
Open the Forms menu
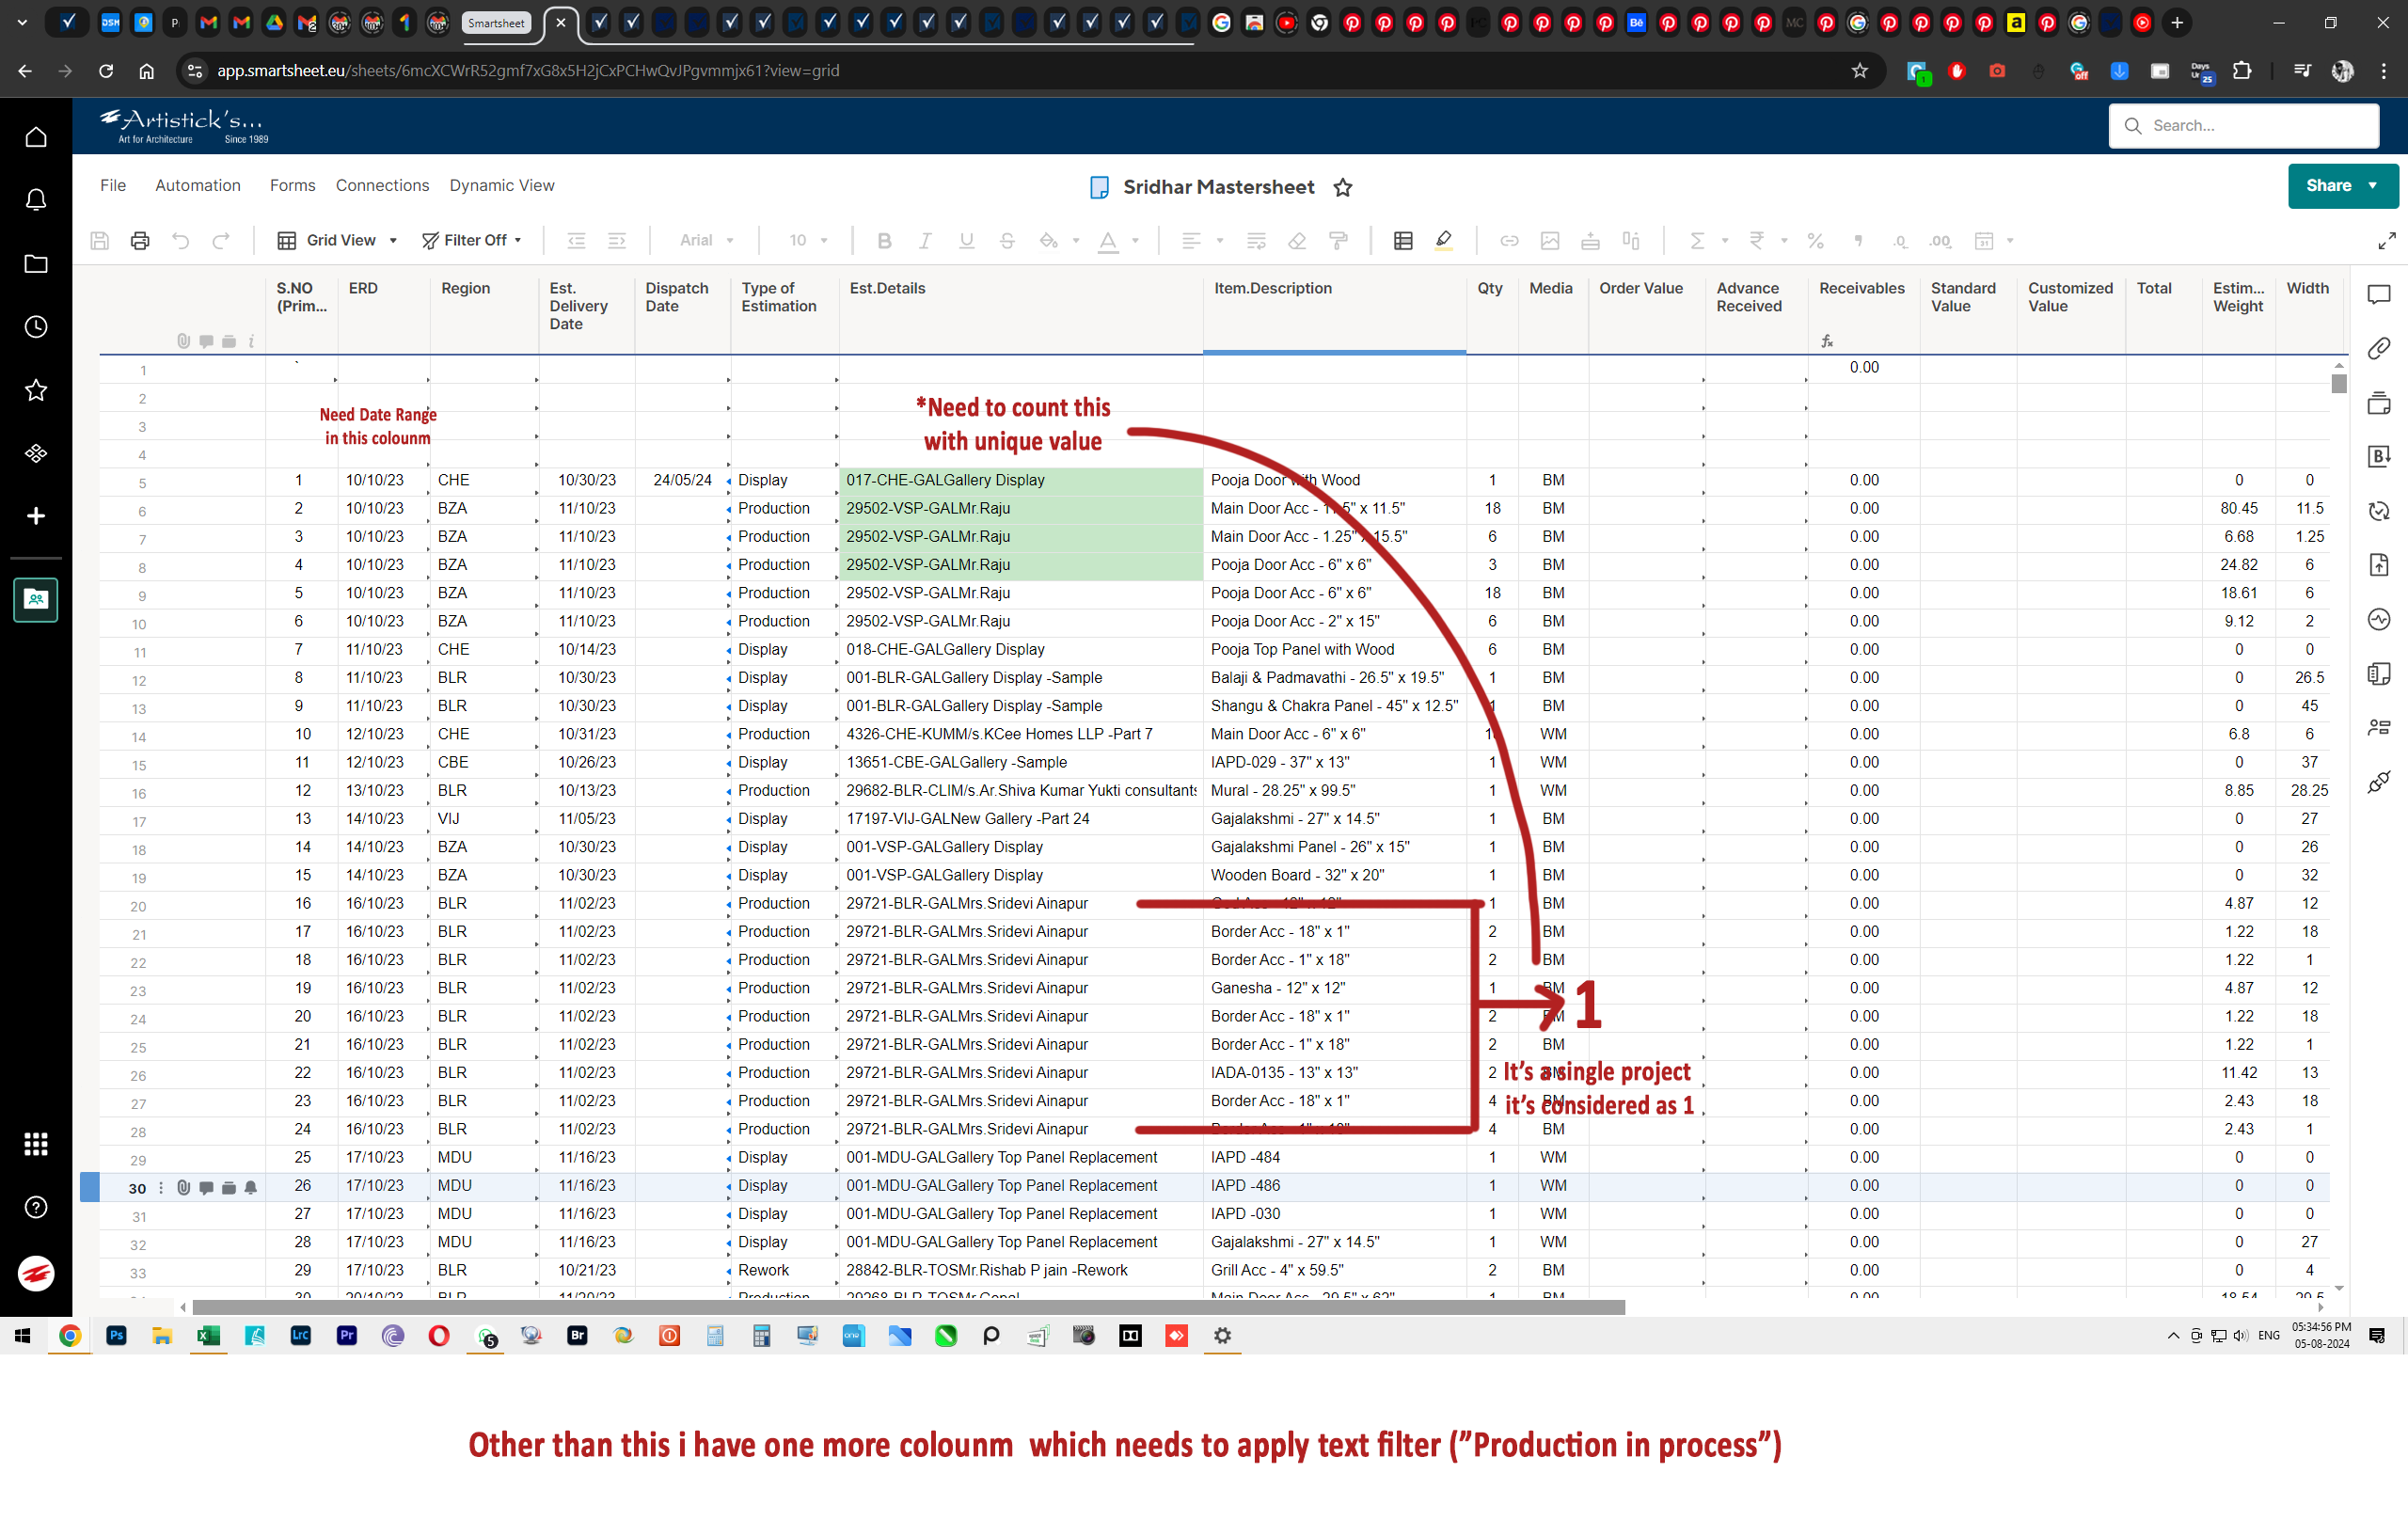coord(292,185)
